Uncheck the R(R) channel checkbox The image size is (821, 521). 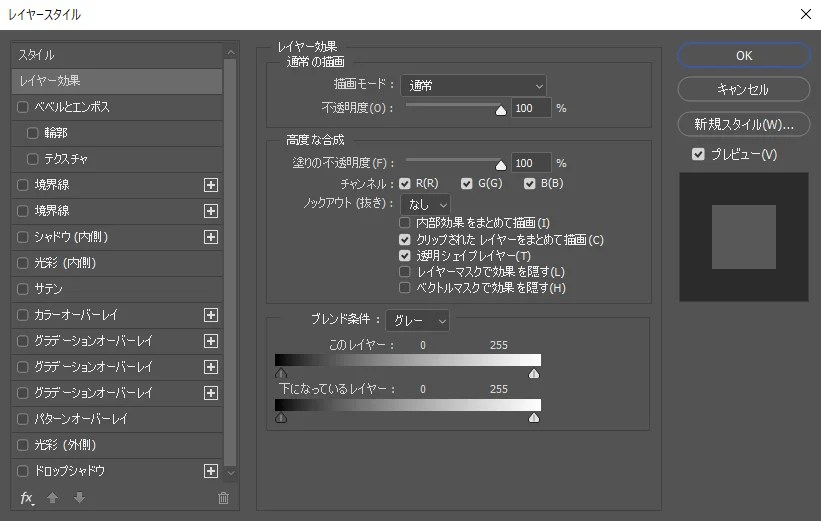[x=405, y=183]
